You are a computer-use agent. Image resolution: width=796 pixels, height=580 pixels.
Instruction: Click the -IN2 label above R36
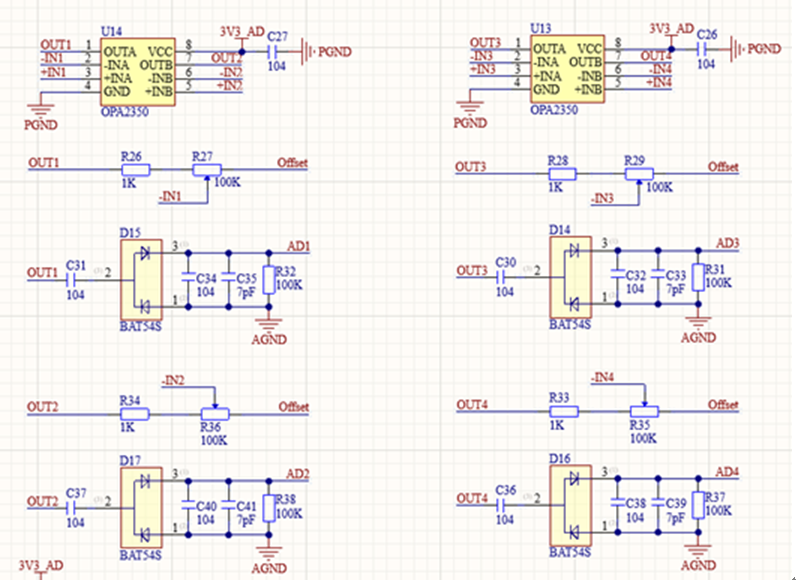click(x=173, y=381)
